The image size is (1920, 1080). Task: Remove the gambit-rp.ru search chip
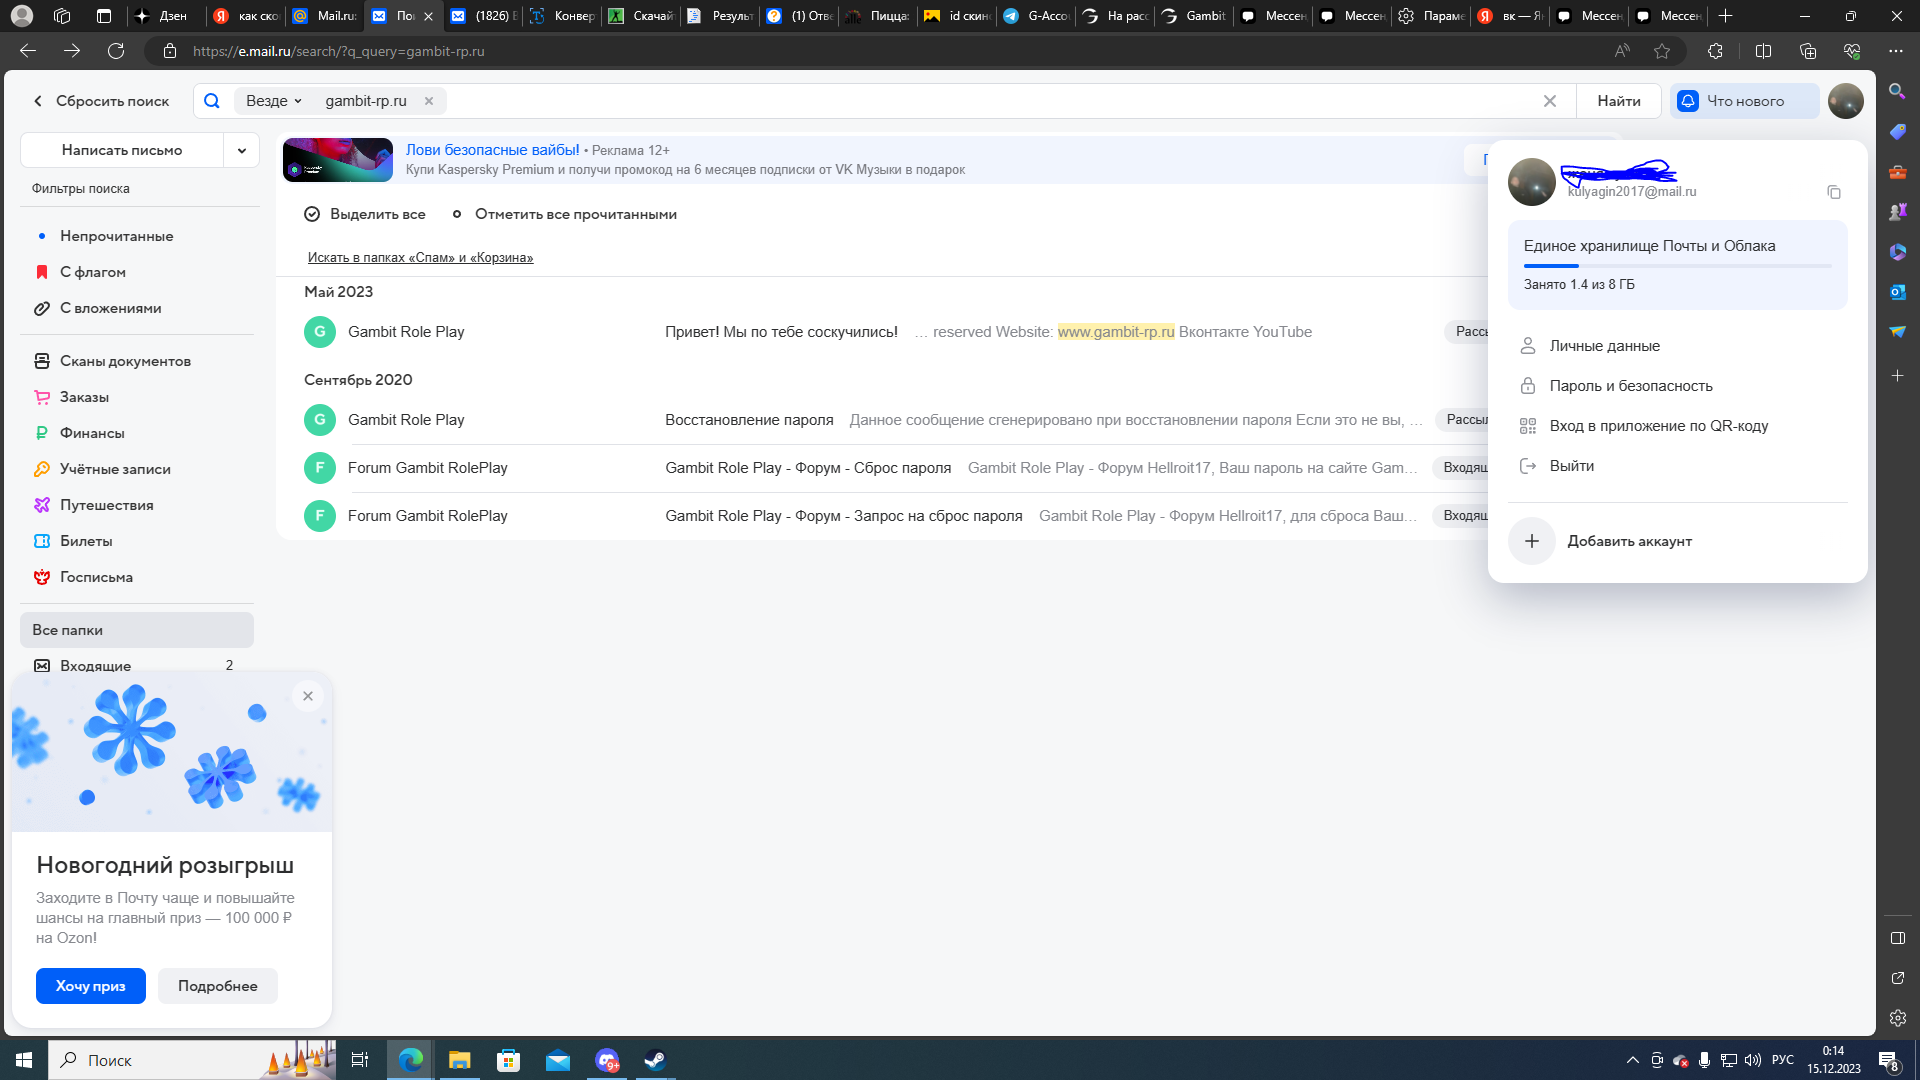click(x=429, y=101)
